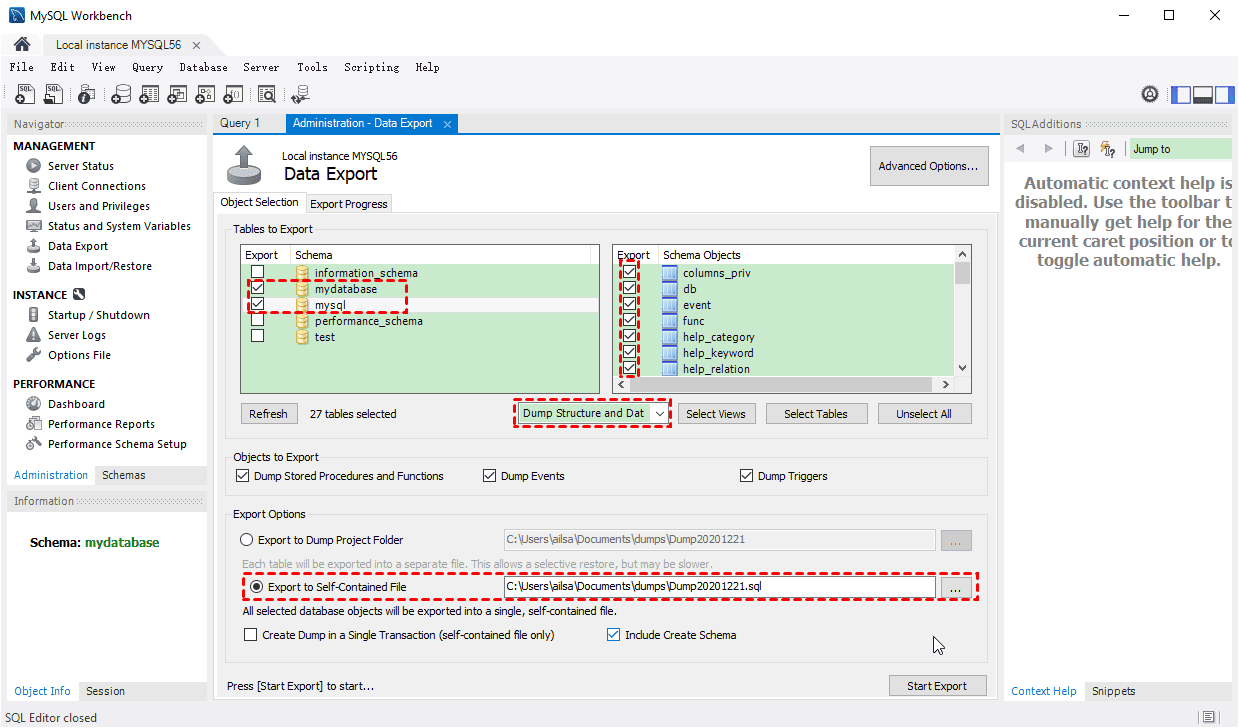Click the Start Export button
Image resolution: width=1239 pixels, height=728 pixels.
tap(937, 686)
